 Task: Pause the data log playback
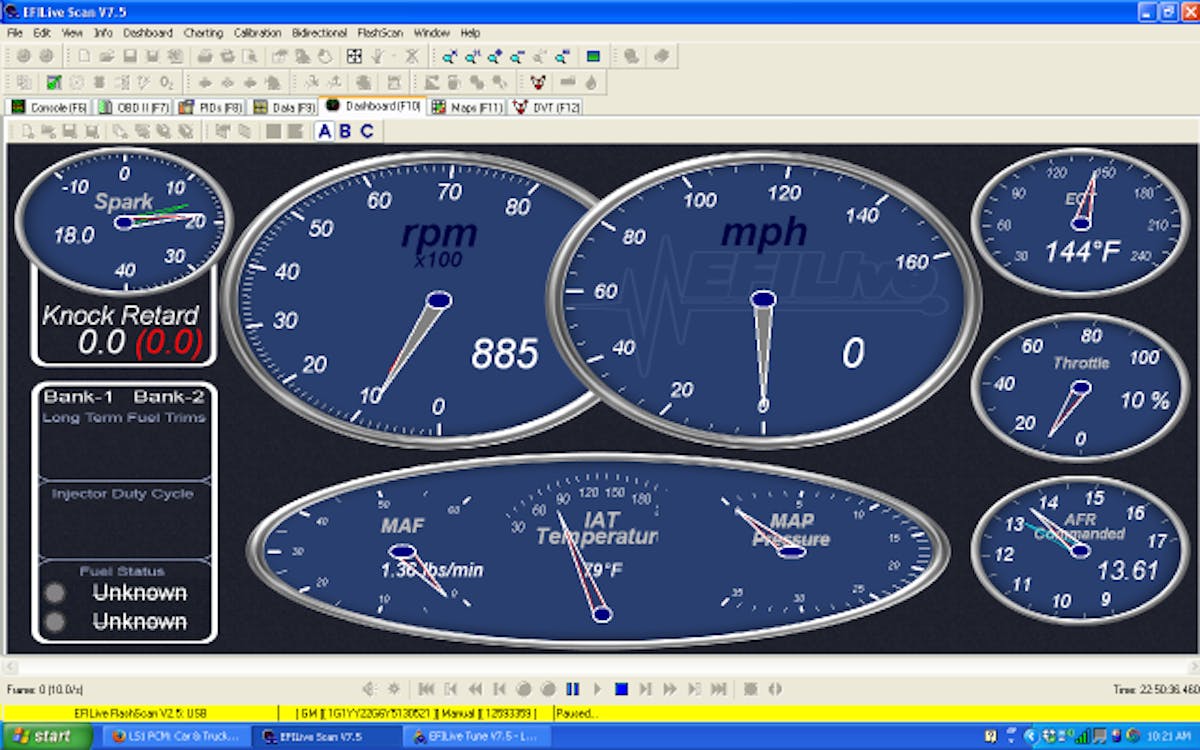(572, 688)
